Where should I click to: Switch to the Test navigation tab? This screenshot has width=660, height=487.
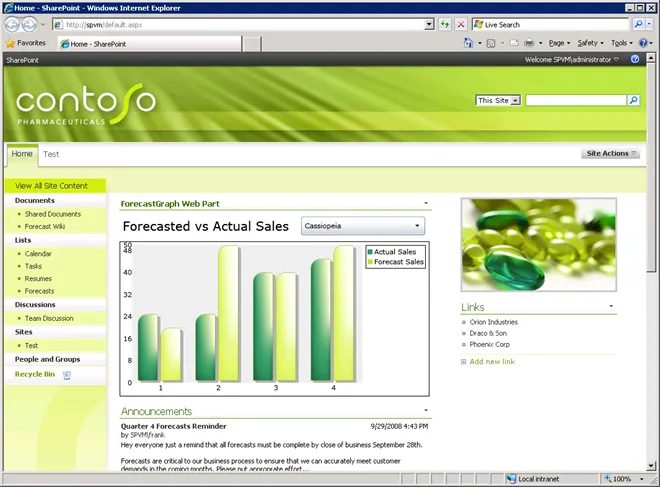[51, 155]
